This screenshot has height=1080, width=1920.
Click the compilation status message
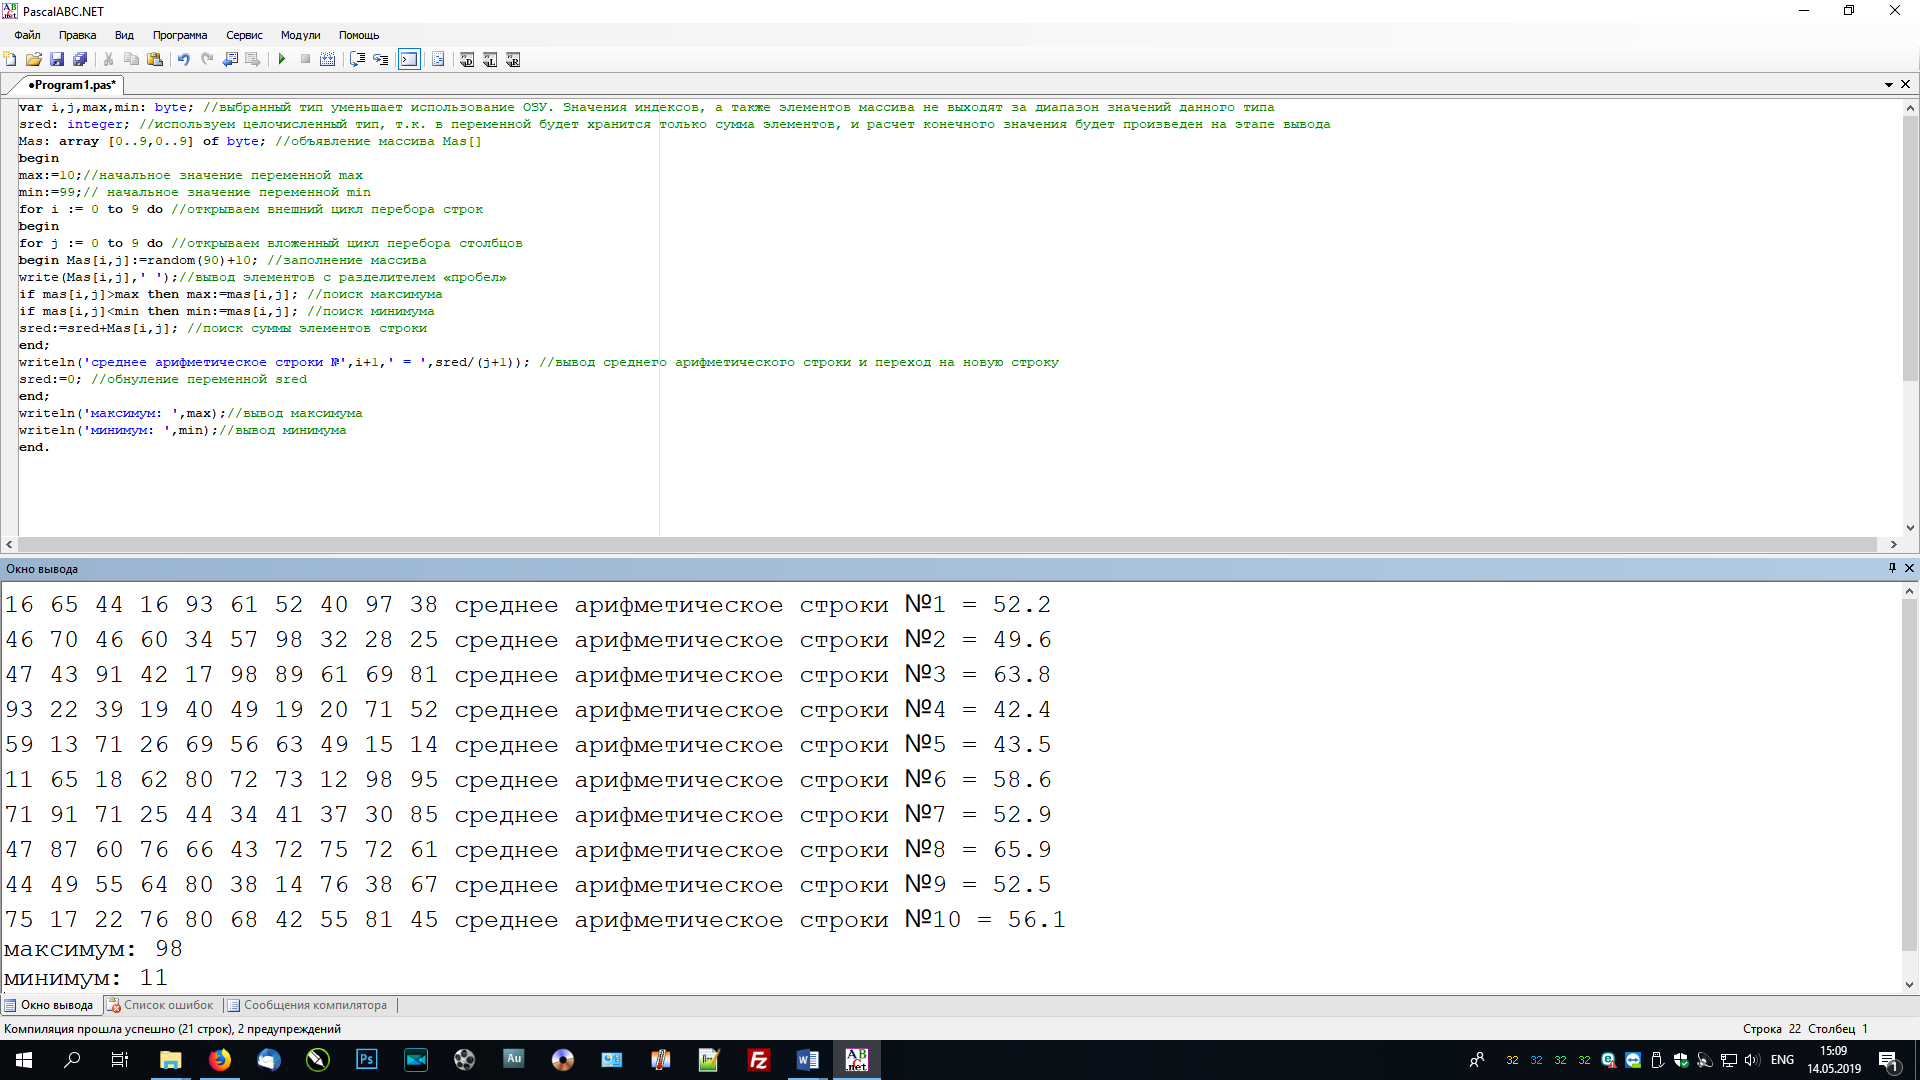pos(172,1029)
